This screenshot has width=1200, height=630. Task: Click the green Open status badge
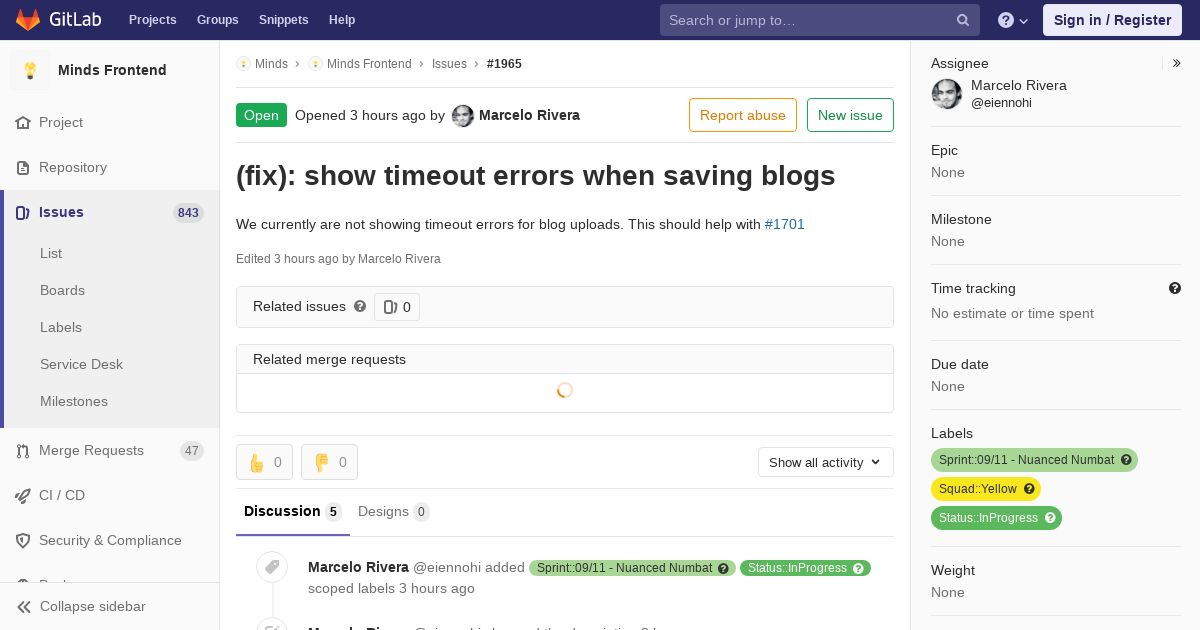pos(261,115)
